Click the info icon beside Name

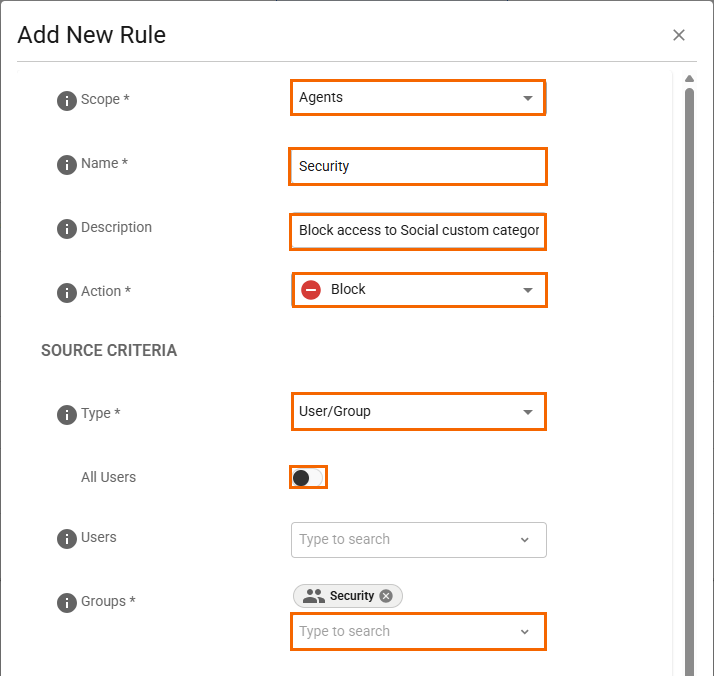click(x=67, y=165)
